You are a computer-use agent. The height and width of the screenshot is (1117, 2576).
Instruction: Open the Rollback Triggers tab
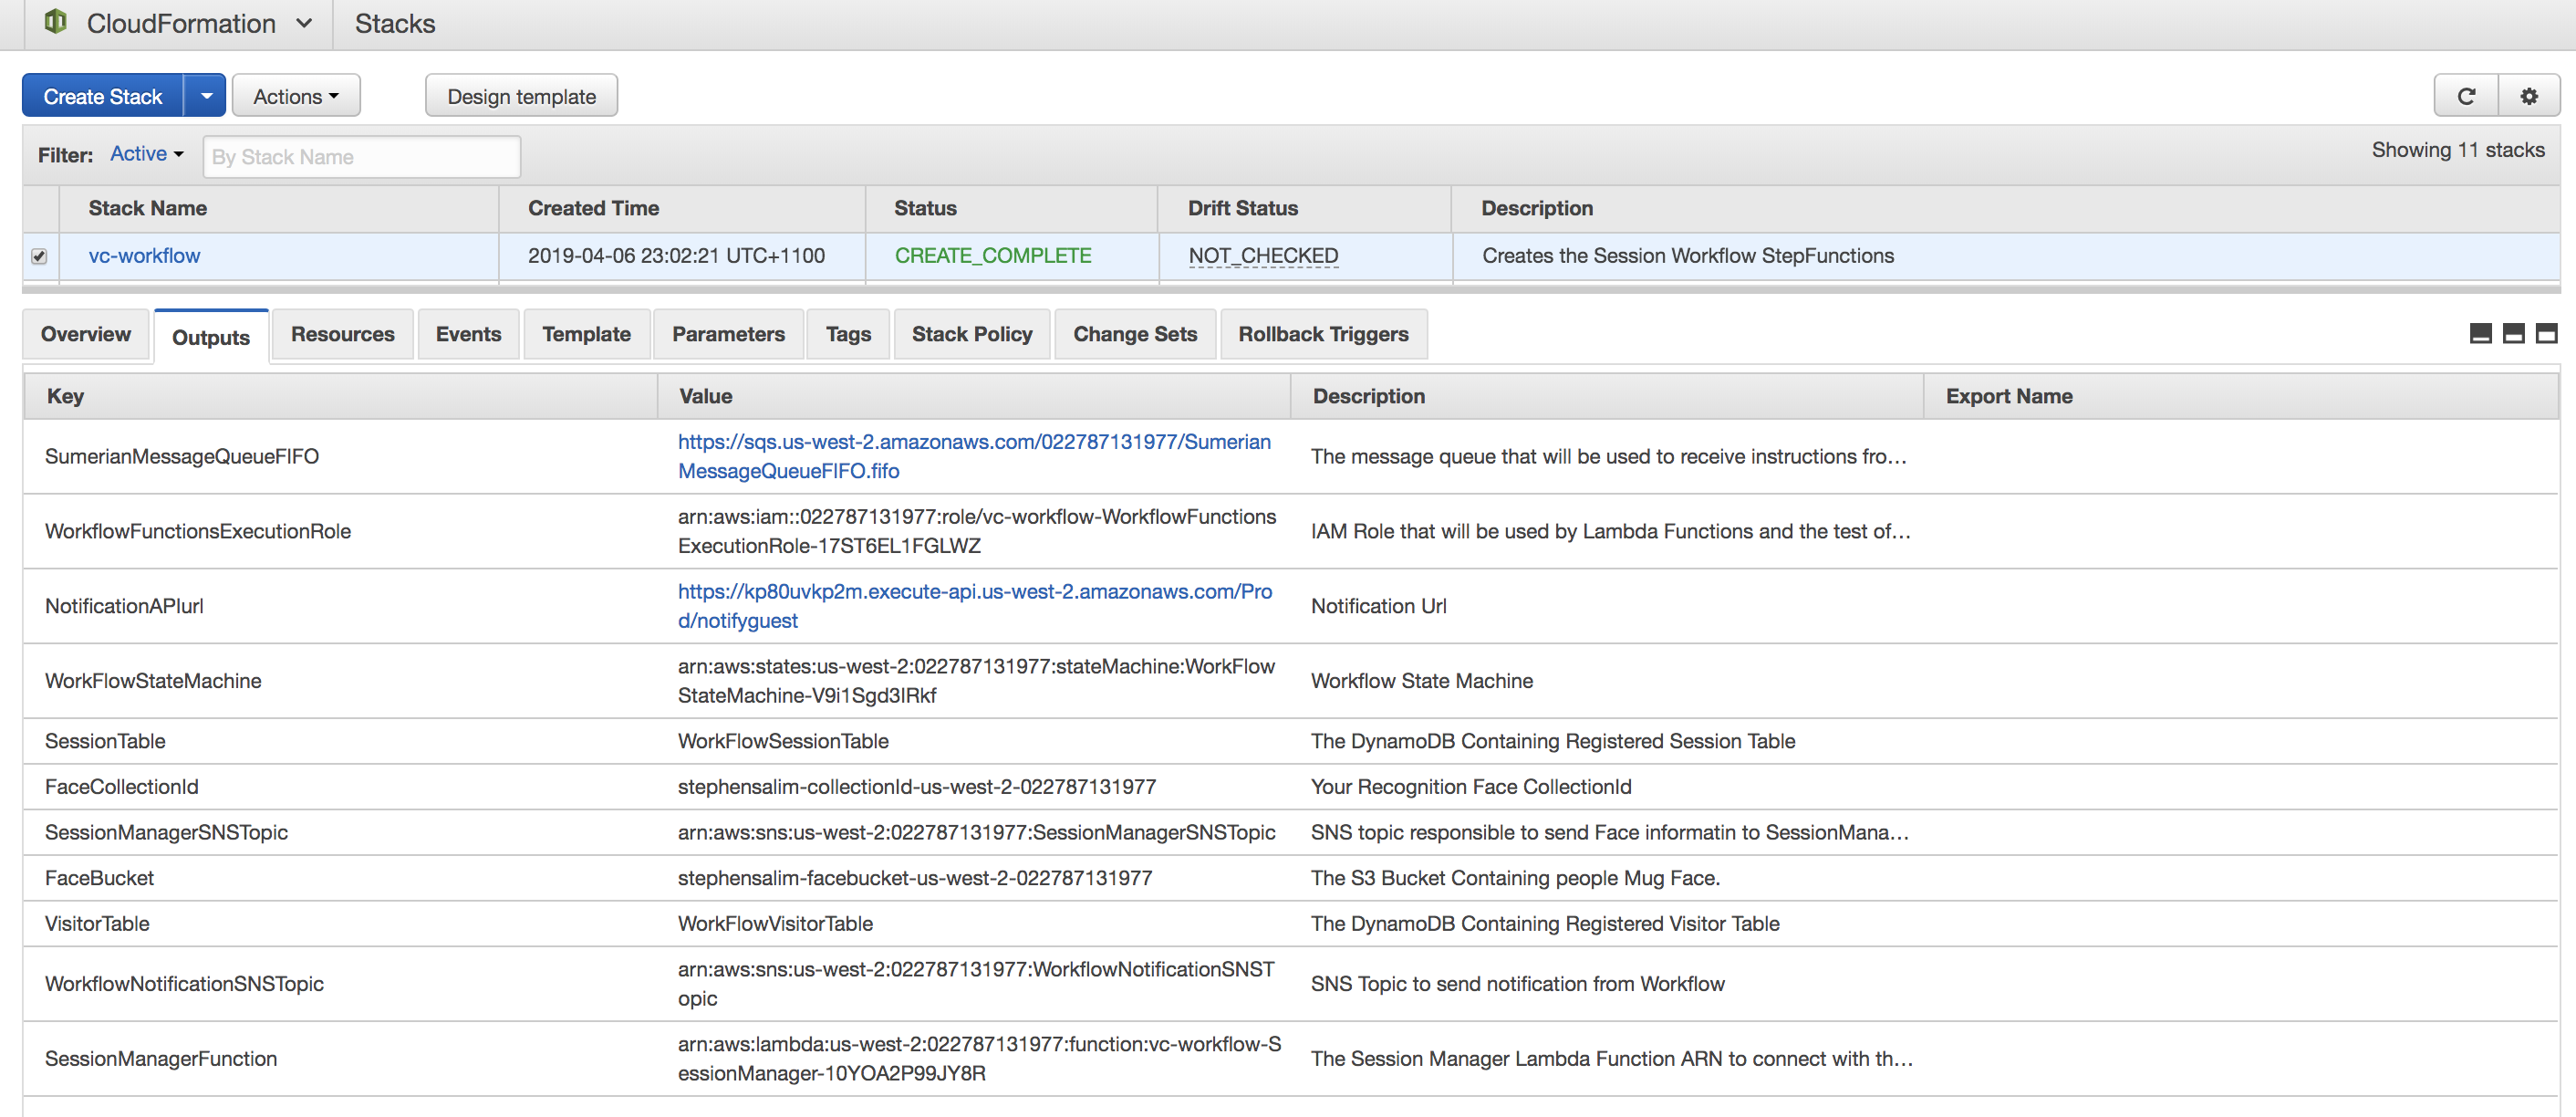(x=1322, y=334)
